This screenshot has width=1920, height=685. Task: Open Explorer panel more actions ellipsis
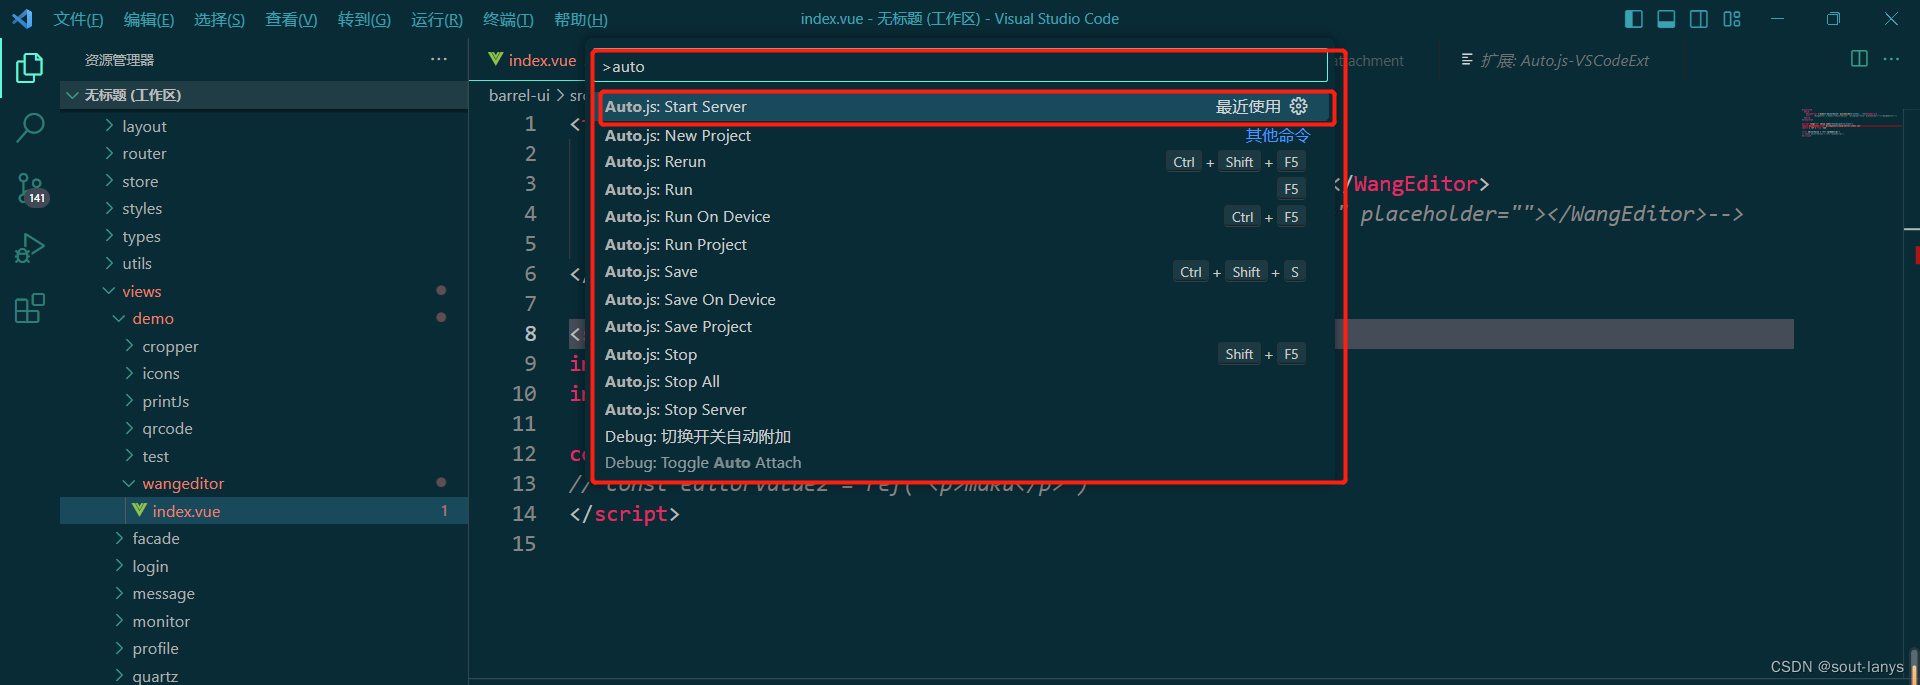click(x=439, y=60)
